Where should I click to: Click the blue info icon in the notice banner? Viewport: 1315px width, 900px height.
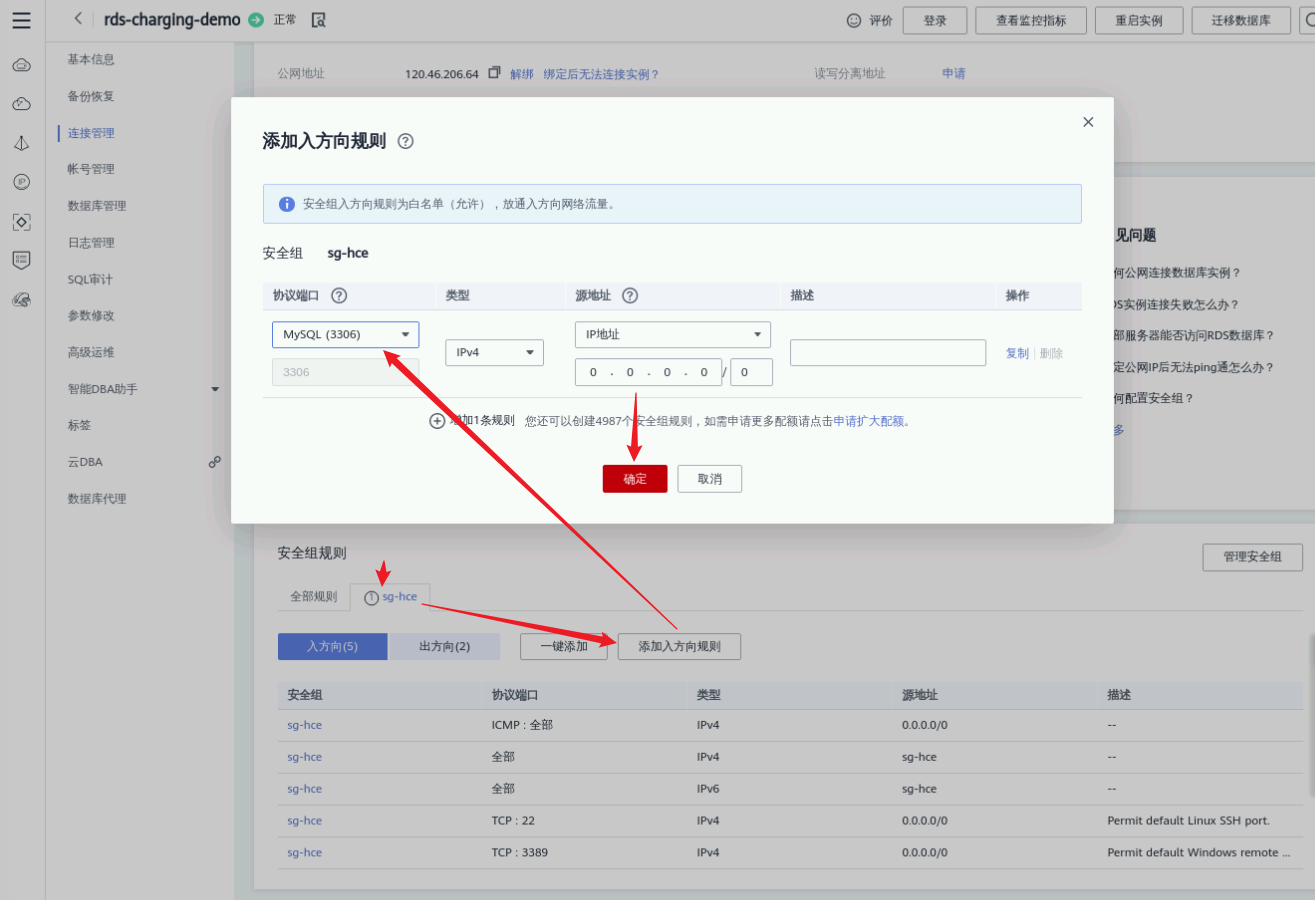click(x=287, y=204)
